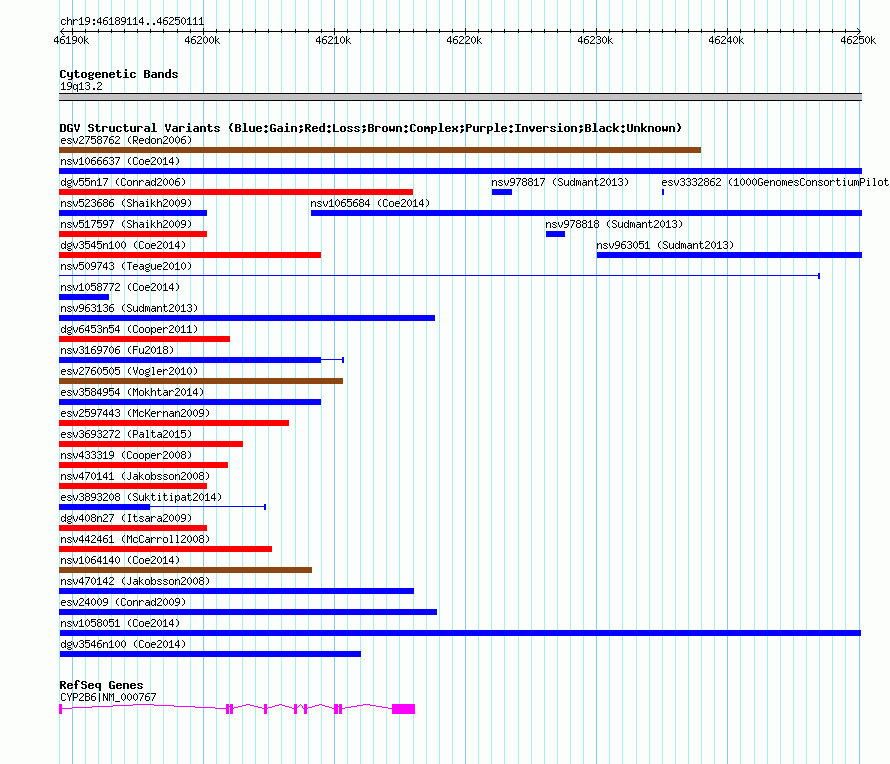Open CYP2B6|NM_000767 gene label
This screenshot has height=764, width=890.
[108, 697]
